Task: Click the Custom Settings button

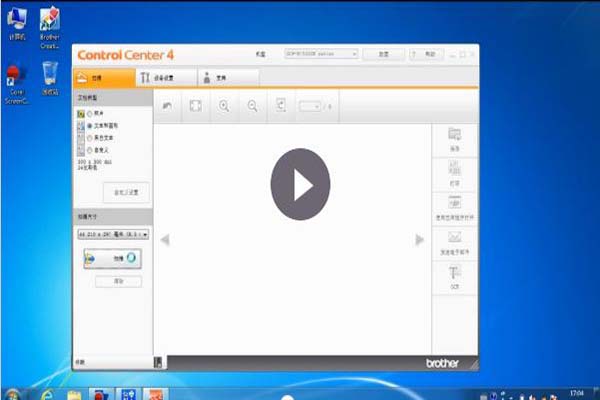Action: pos(126,190)
